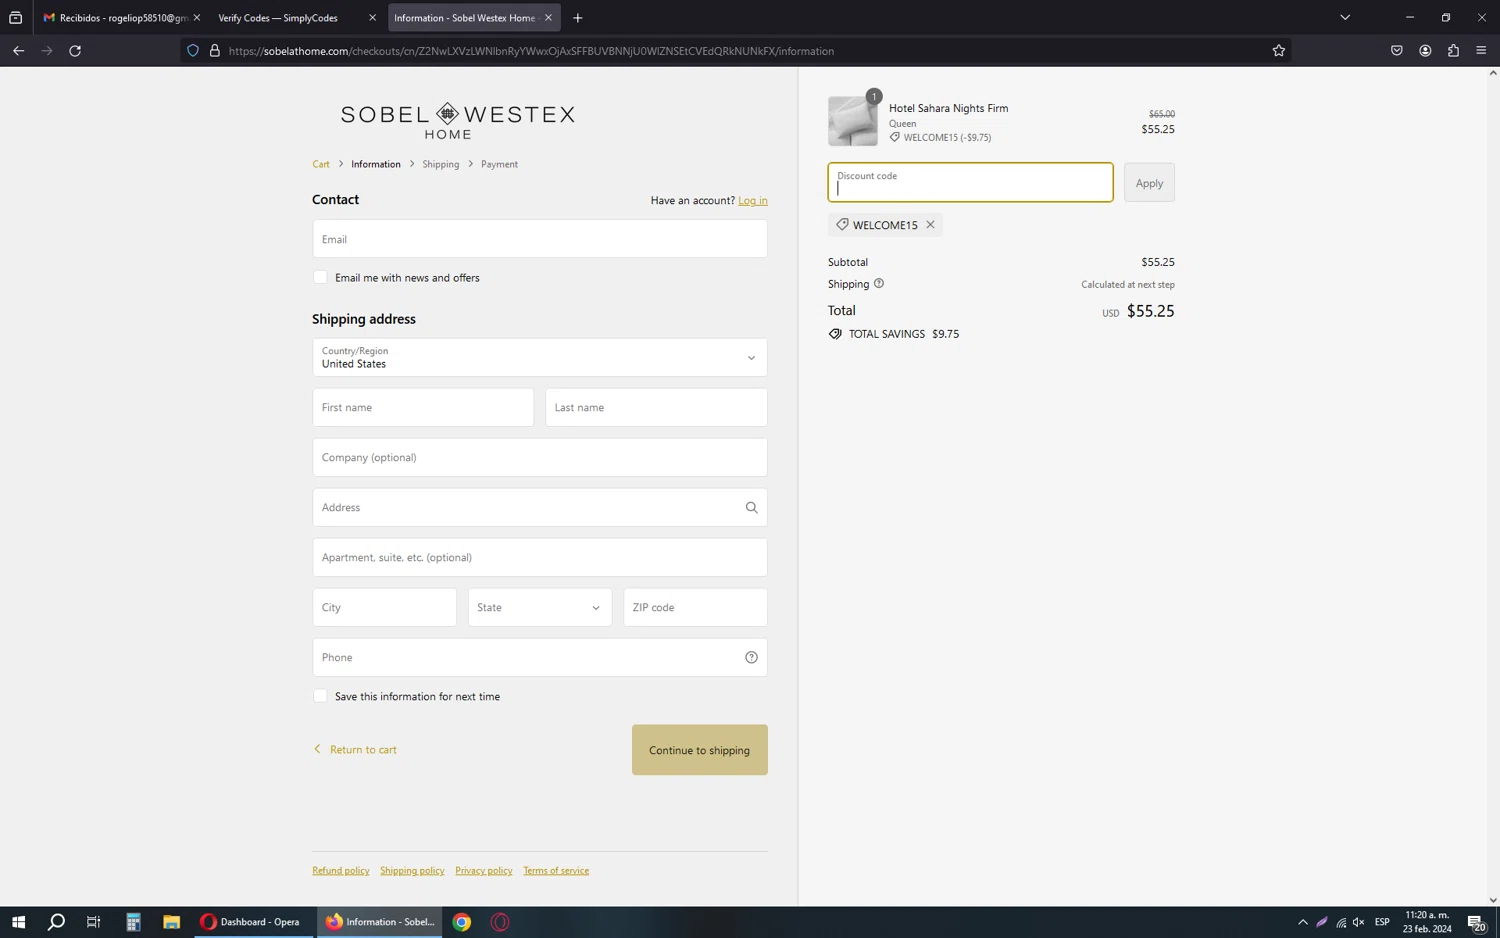Viewport: 1500px width, 938px height.
Task: Open the Calculator taskbar icon
Action: click(x=133, y=922)
